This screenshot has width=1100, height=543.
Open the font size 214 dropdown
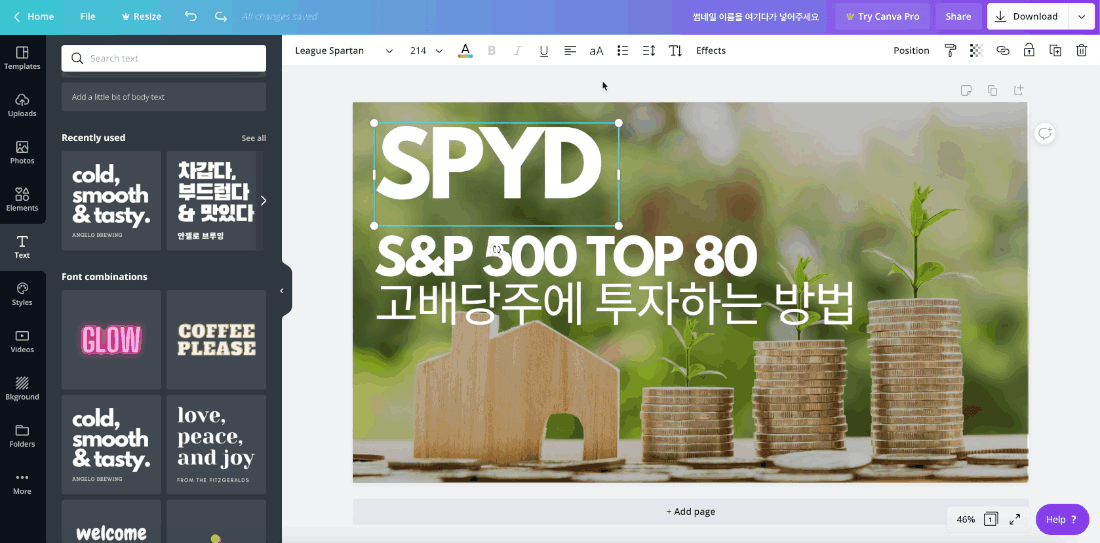click(427, 51)
